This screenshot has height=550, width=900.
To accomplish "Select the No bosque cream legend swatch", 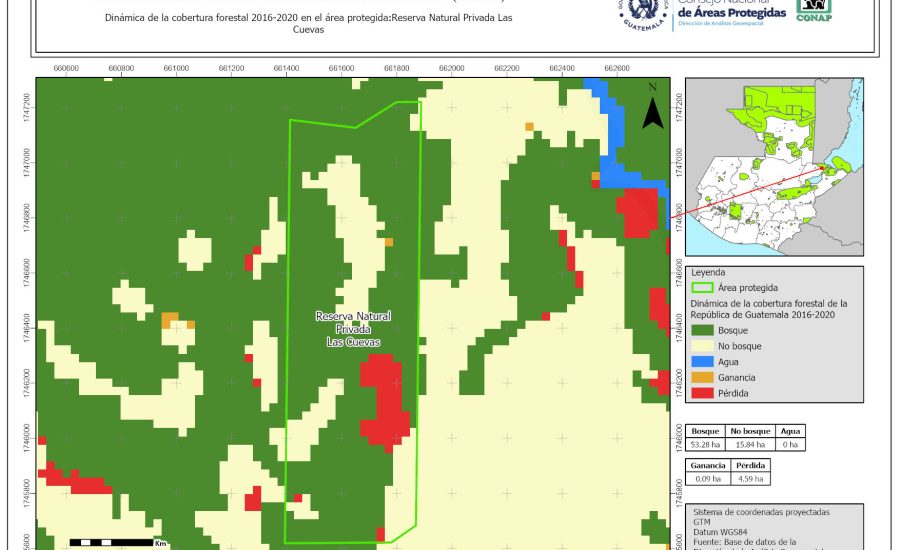I will pyautogui.click(x=702, y=345).
